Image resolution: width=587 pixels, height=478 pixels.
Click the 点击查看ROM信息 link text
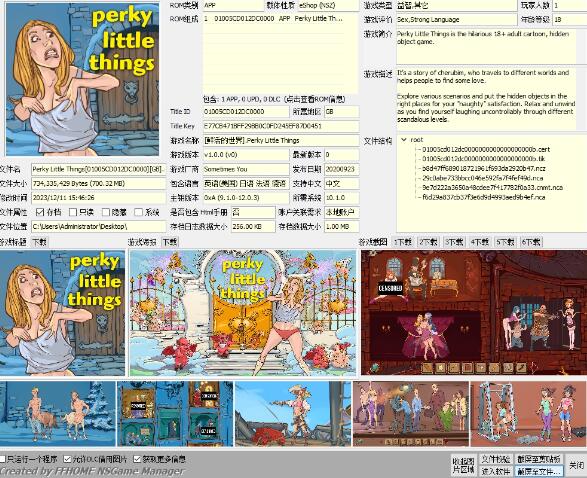tap(315, 100)
